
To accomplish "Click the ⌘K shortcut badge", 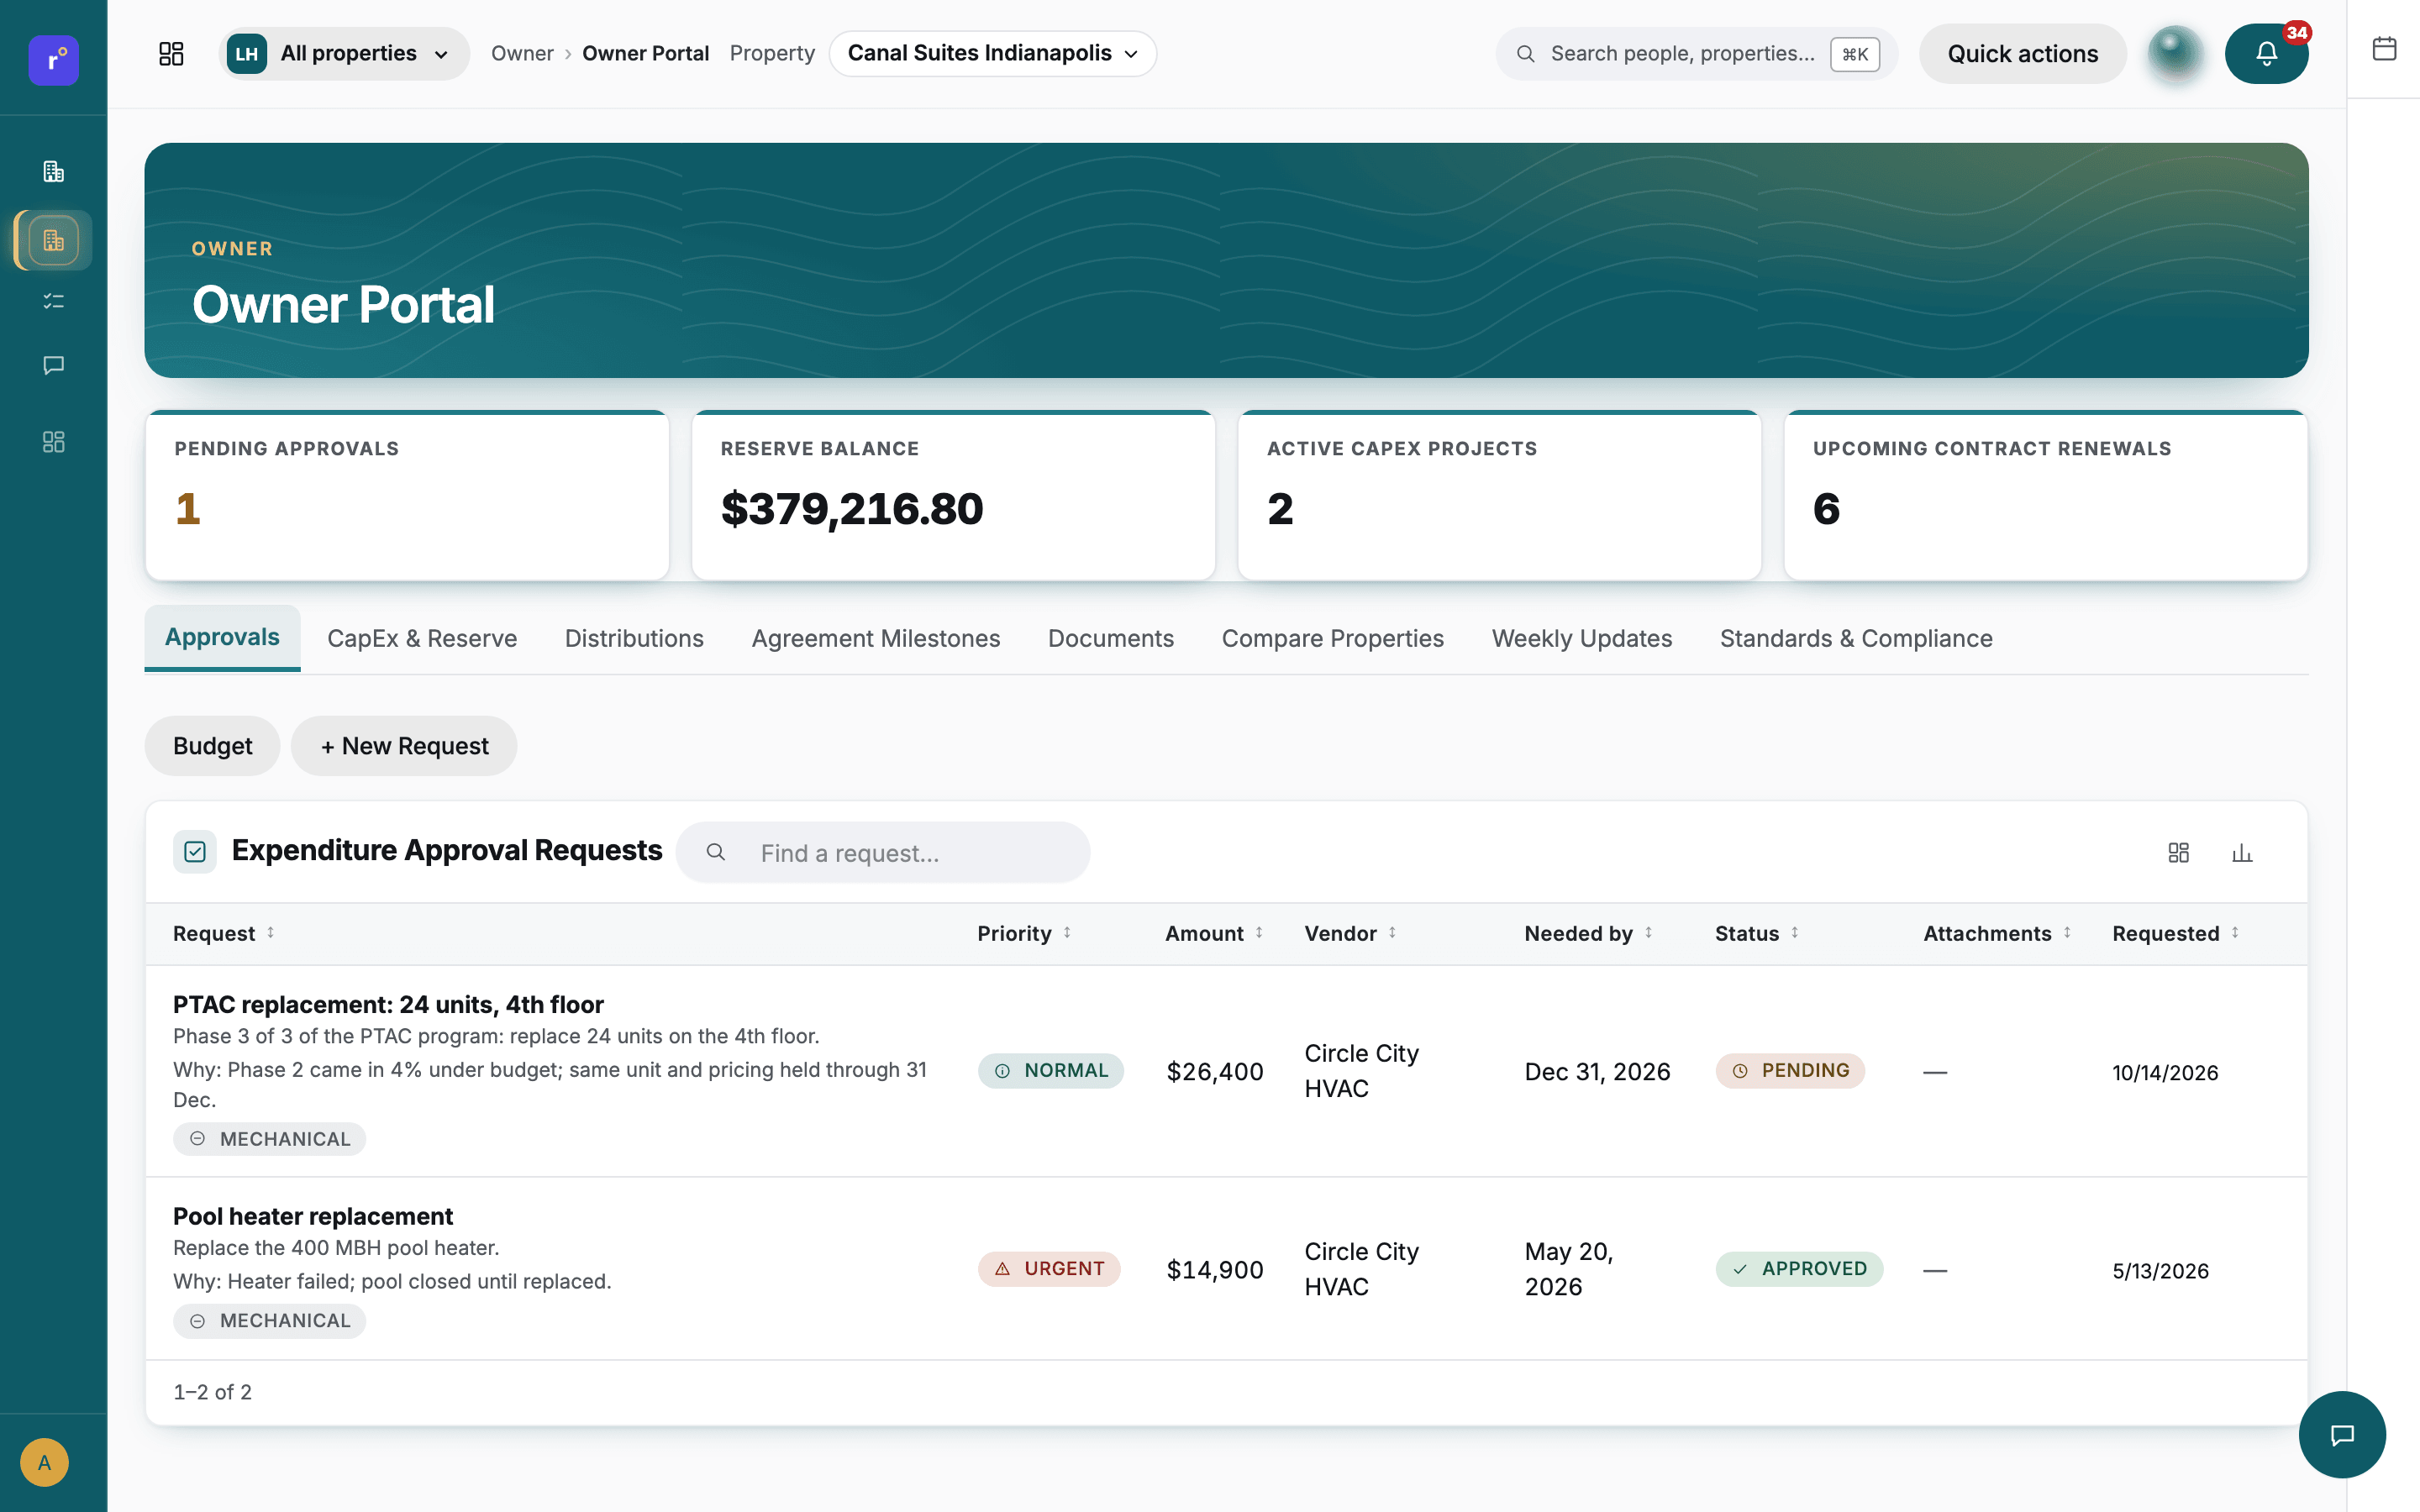I will tap(1855, 54).
